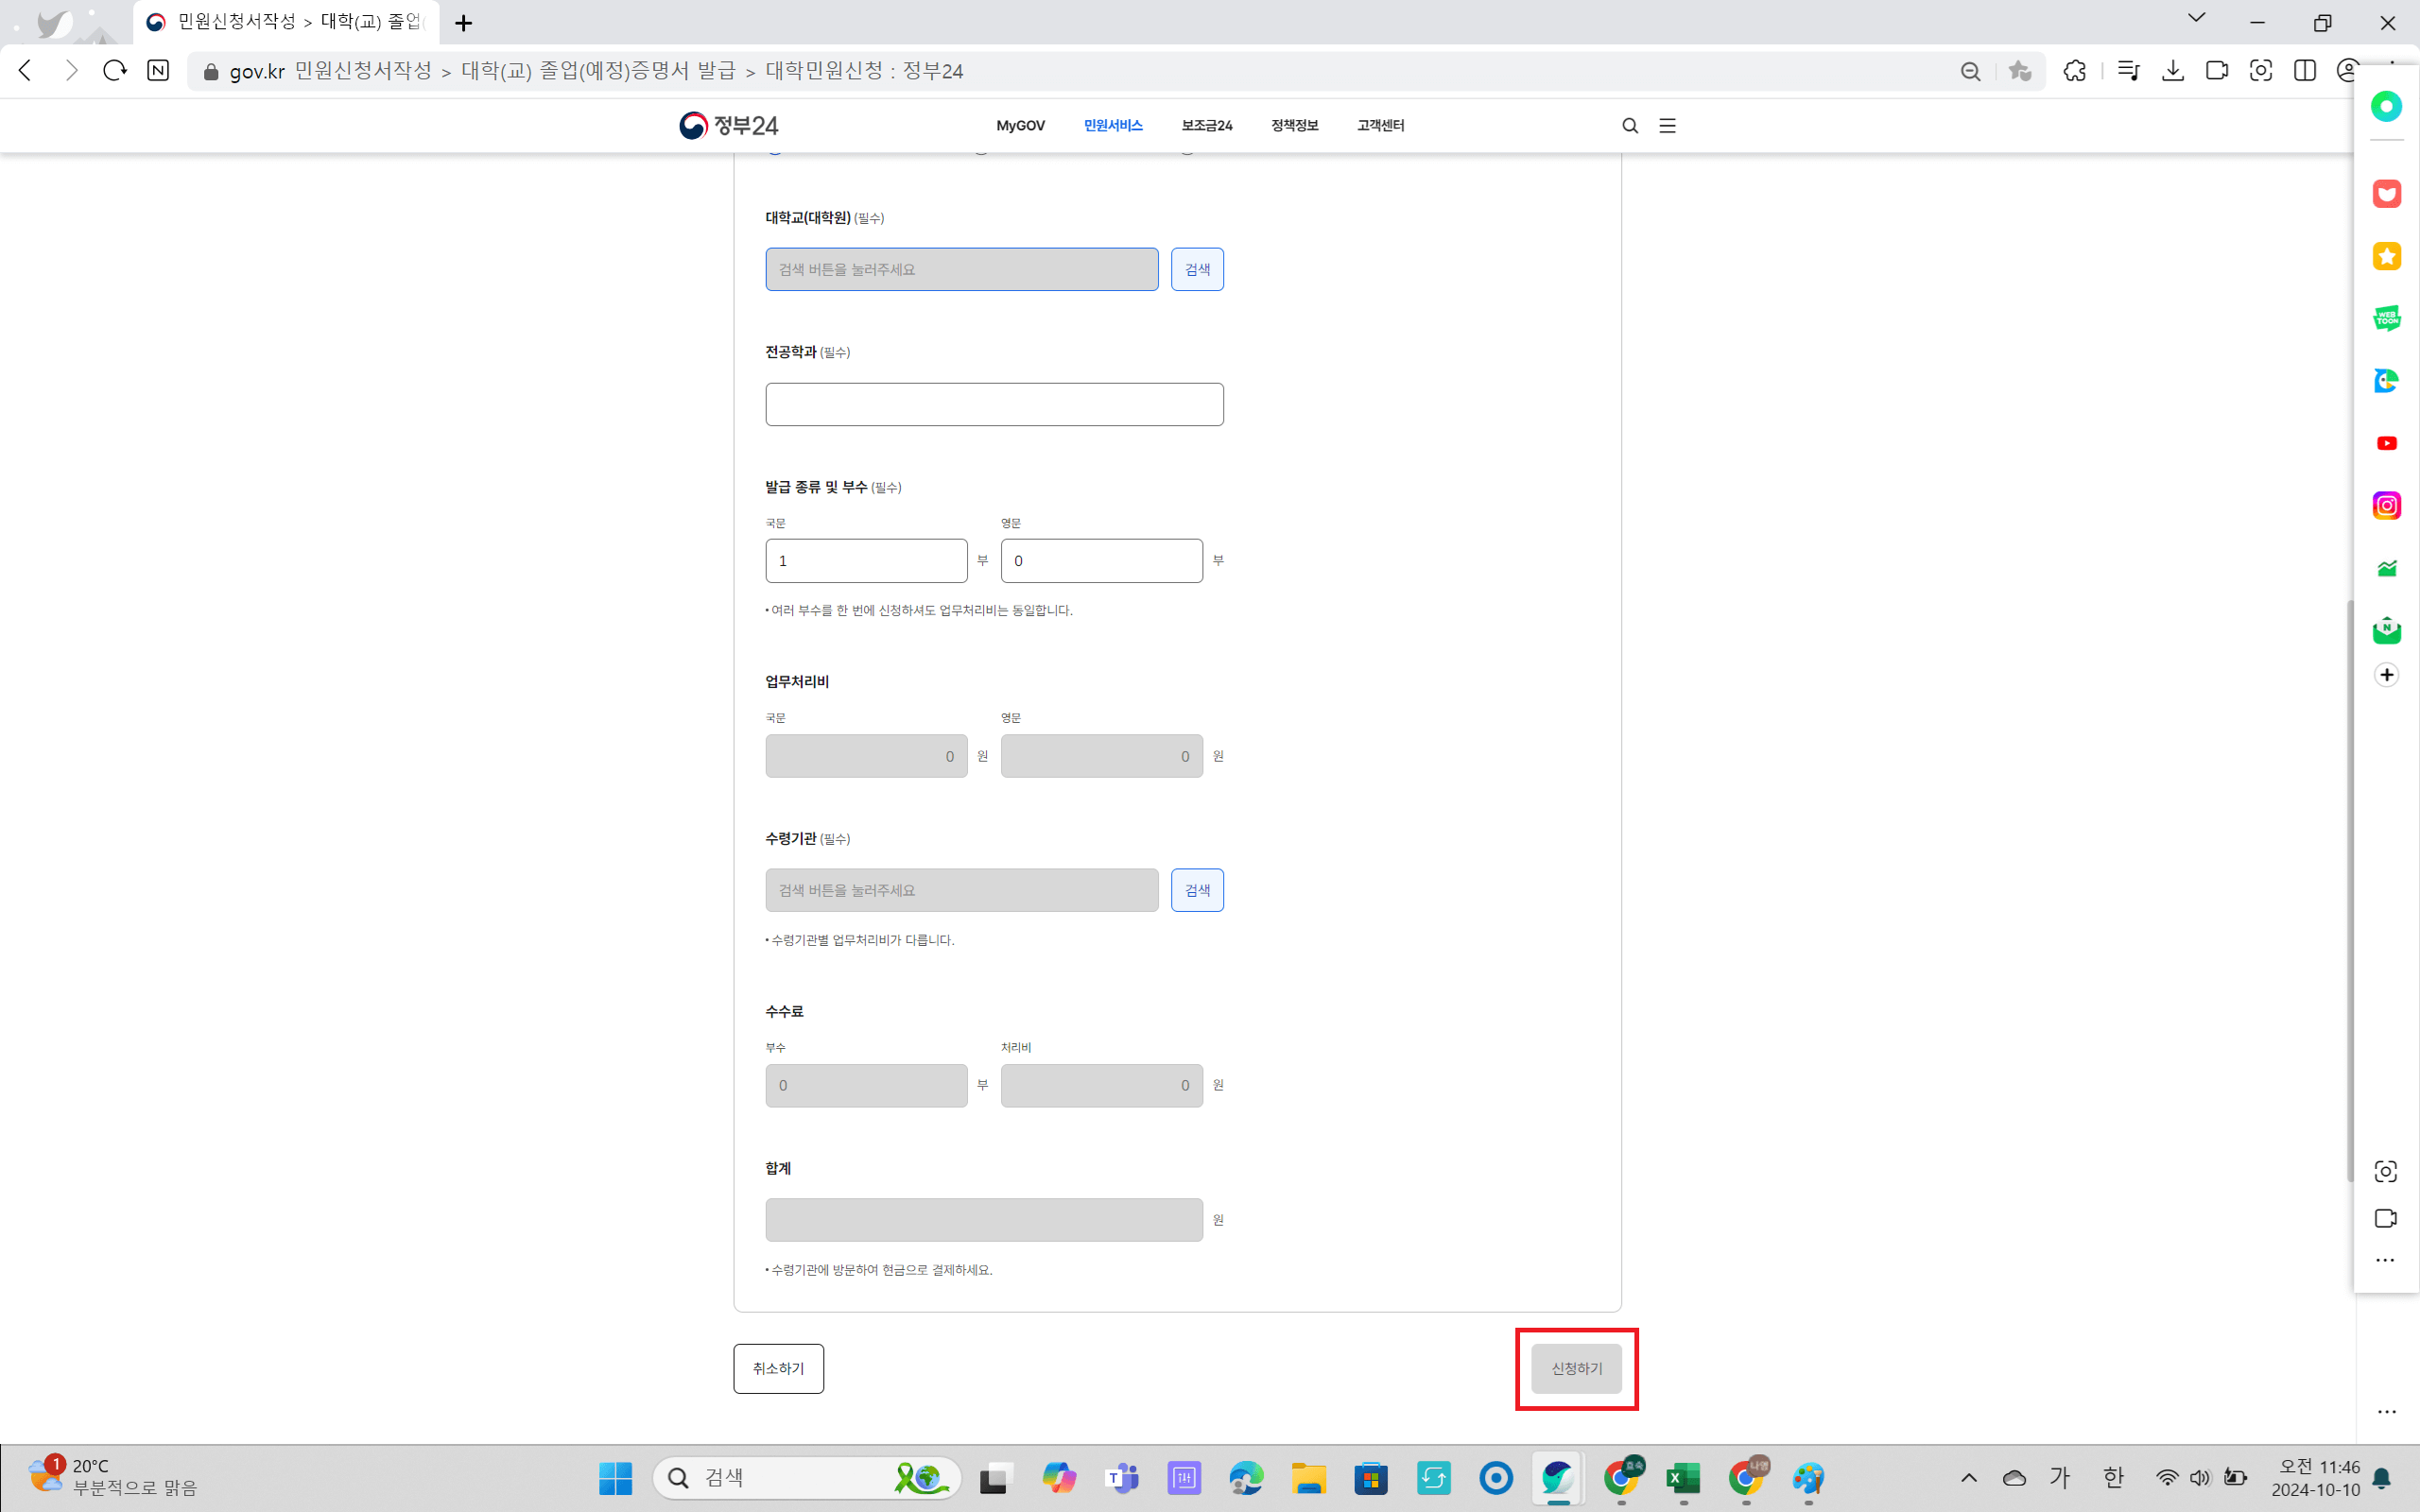
Task: Click the 전공학과 input field
Action: [994, 403]
